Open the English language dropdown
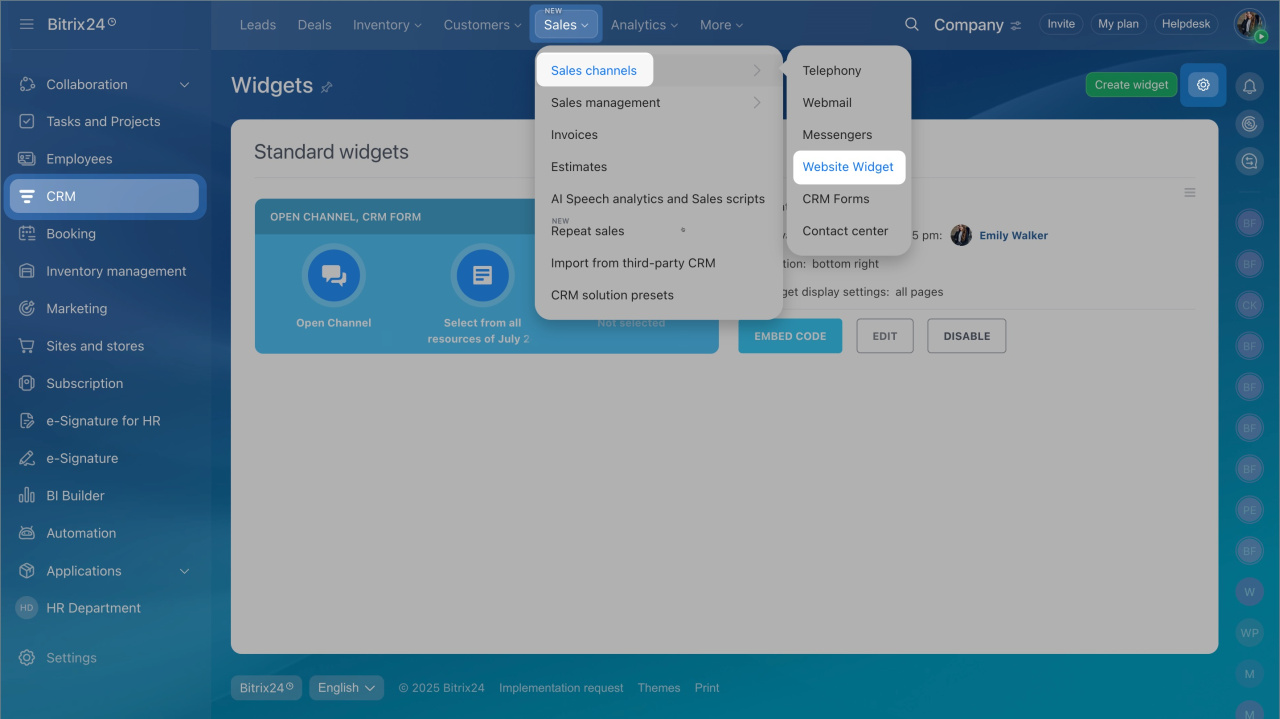This screenshot has height=719, width=1280. [346, 688]
